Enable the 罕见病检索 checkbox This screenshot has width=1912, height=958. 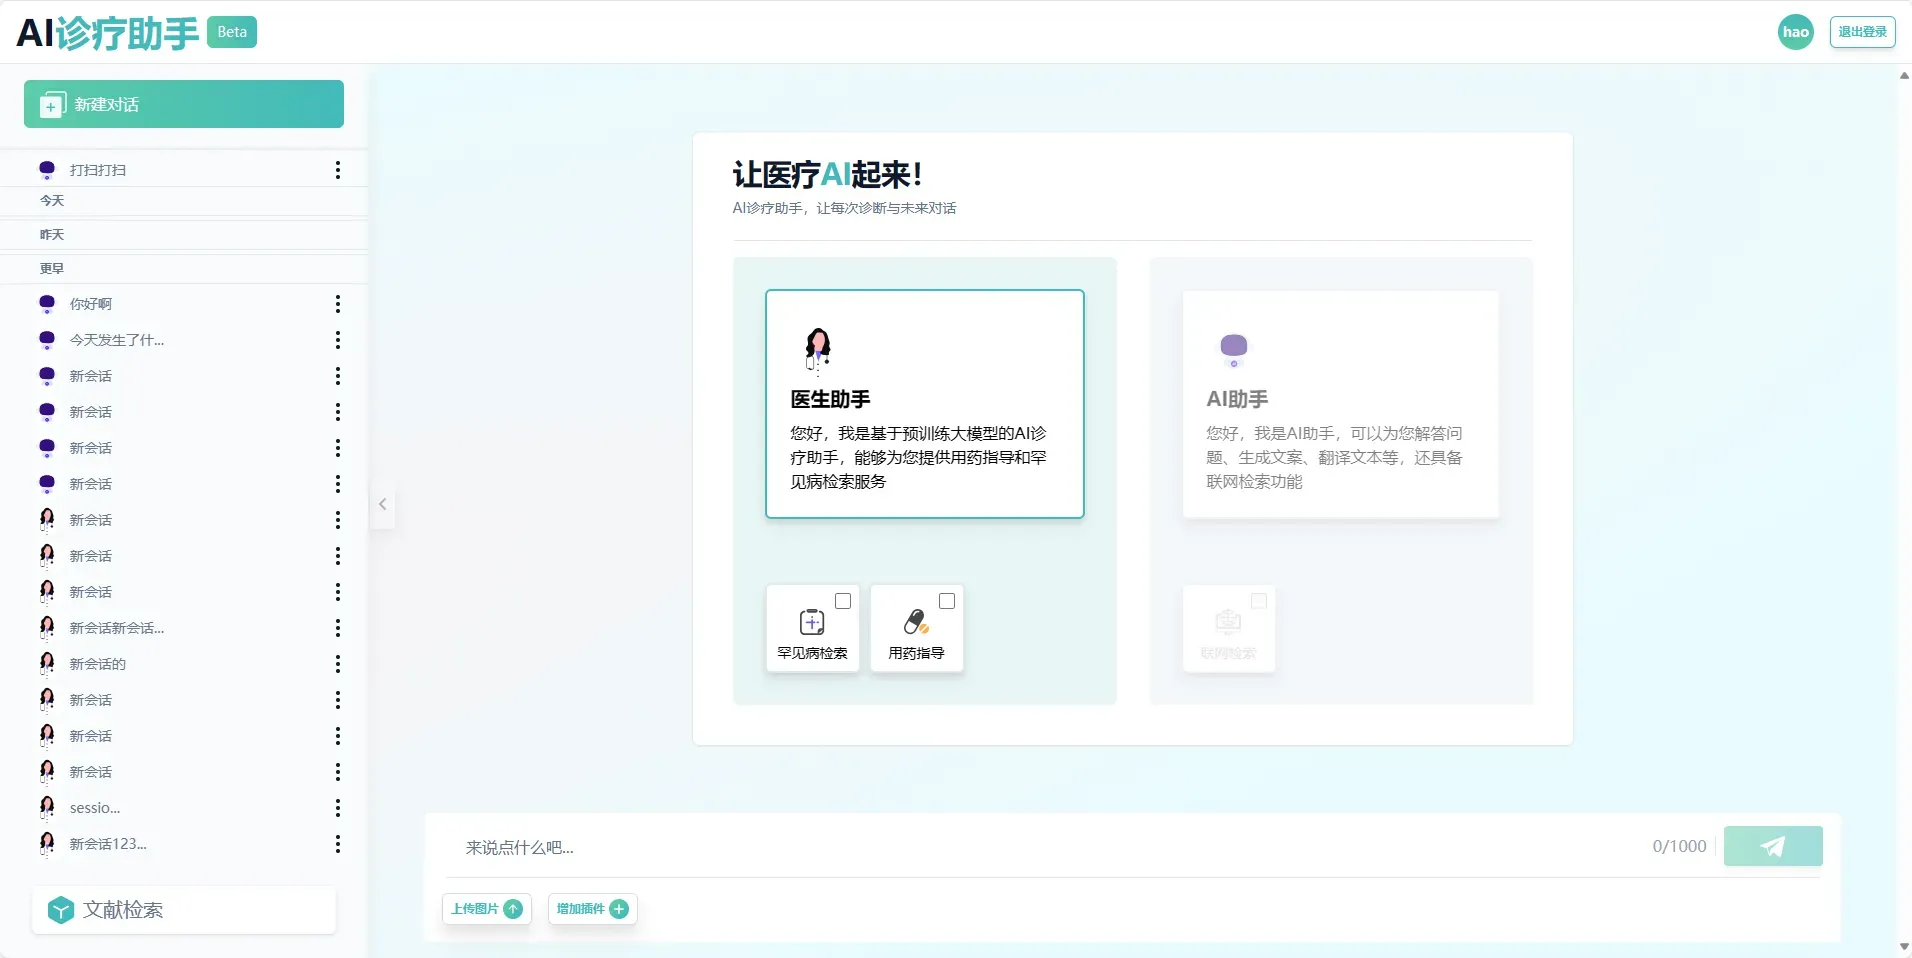(841, 601)
